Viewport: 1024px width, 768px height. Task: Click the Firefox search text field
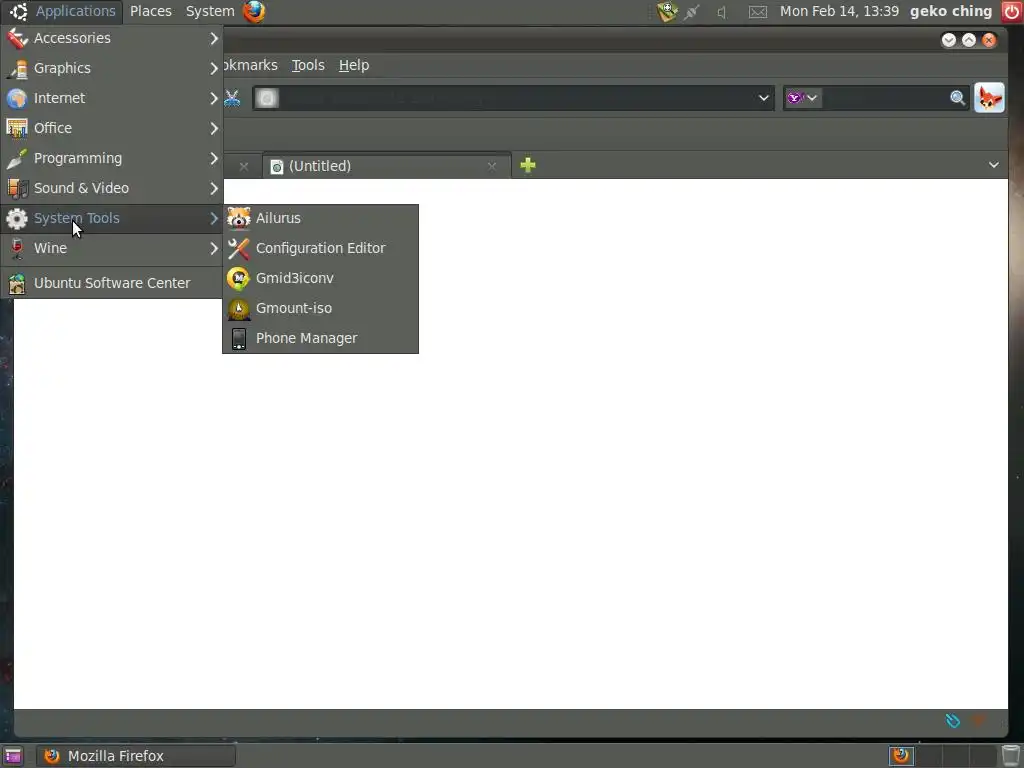coord(885,98)
